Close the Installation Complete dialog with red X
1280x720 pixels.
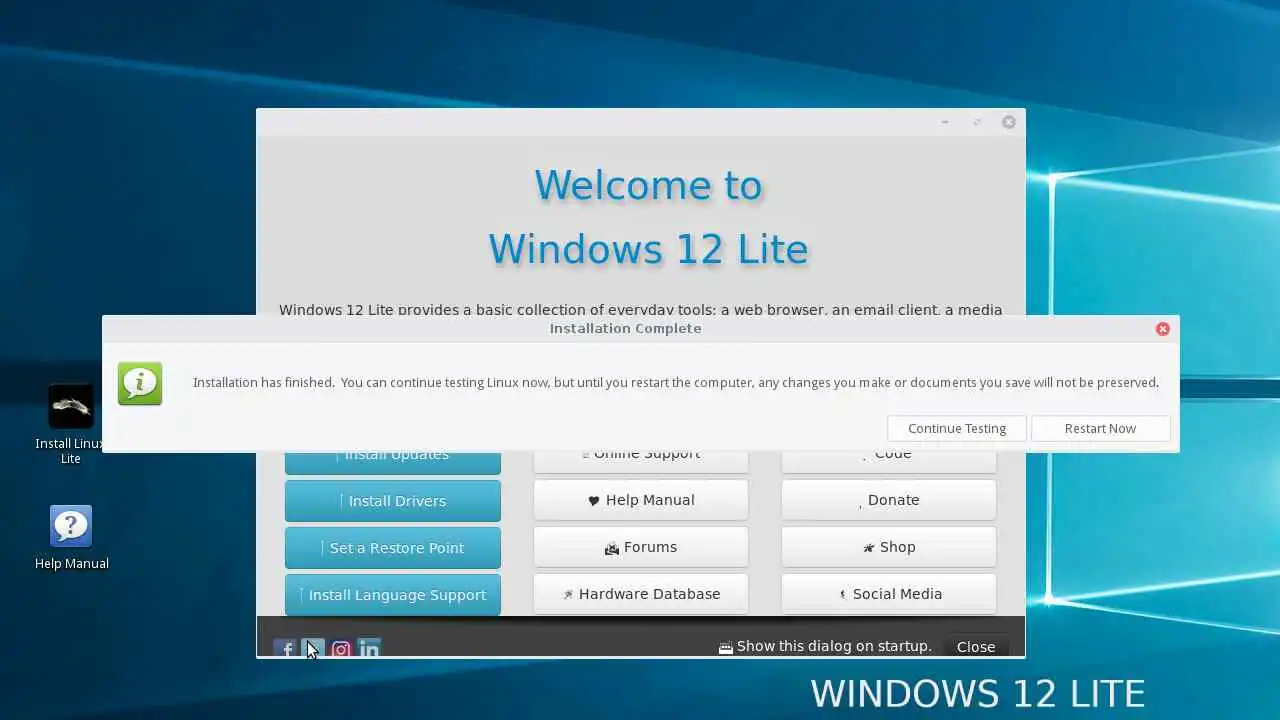[1162, 329]
